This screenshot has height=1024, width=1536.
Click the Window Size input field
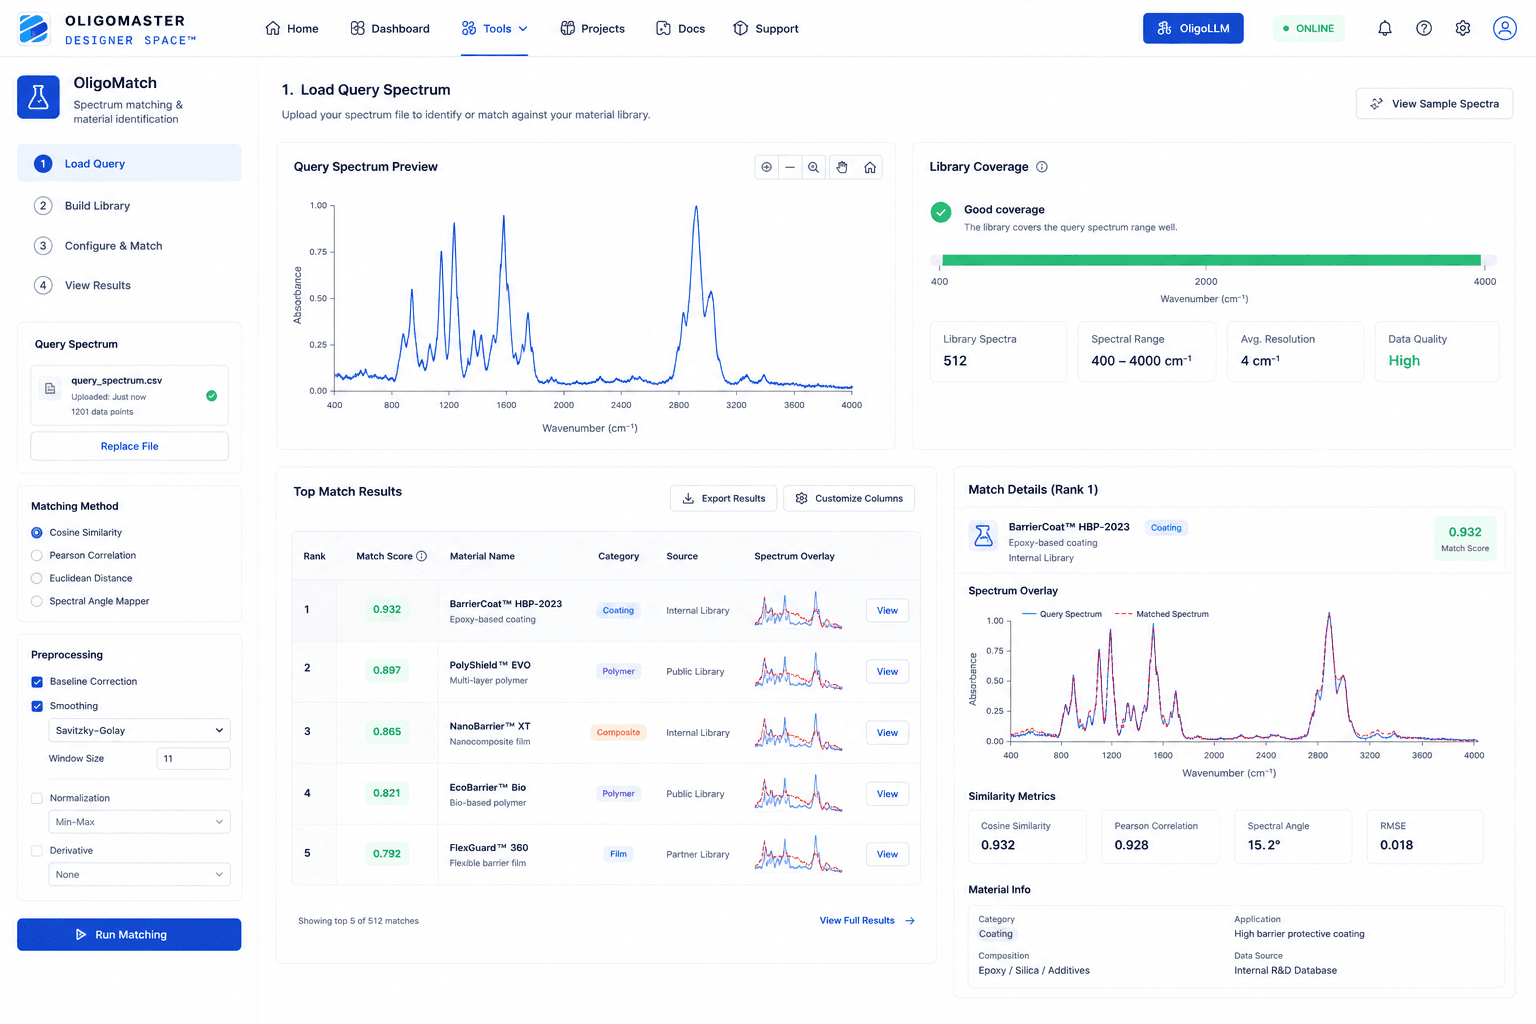pyautogui.click(x=193, y=759)
